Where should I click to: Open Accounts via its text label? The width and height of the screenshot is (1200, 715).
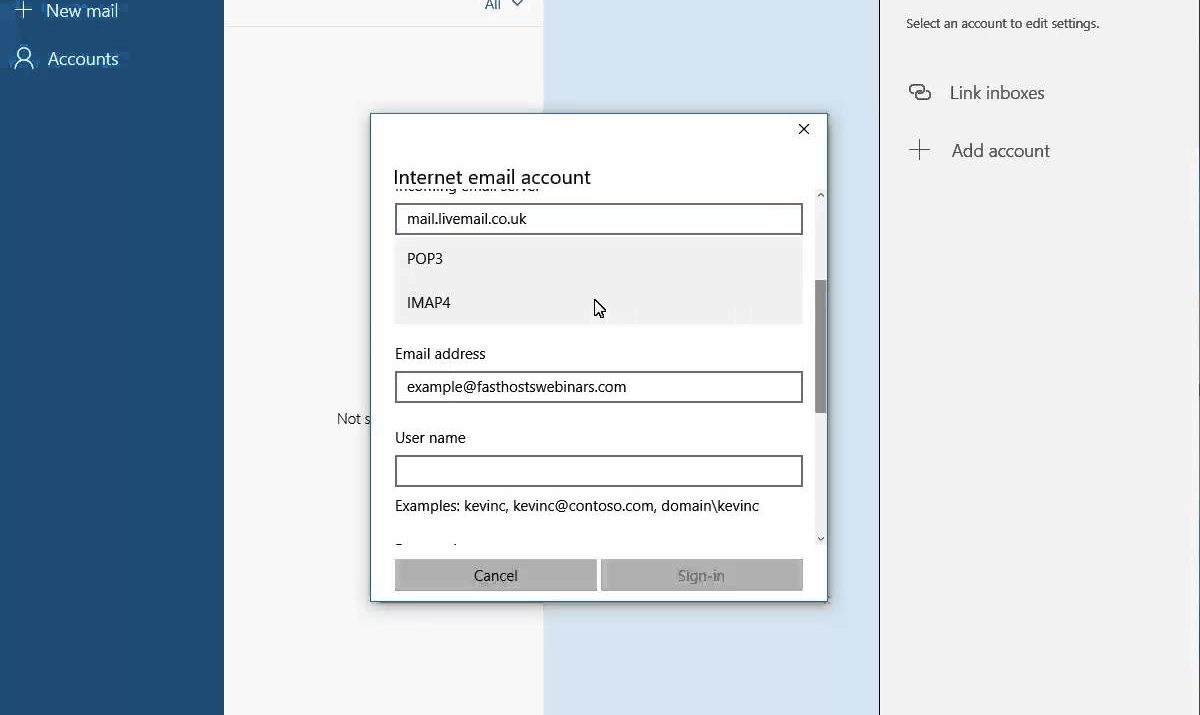83,59
